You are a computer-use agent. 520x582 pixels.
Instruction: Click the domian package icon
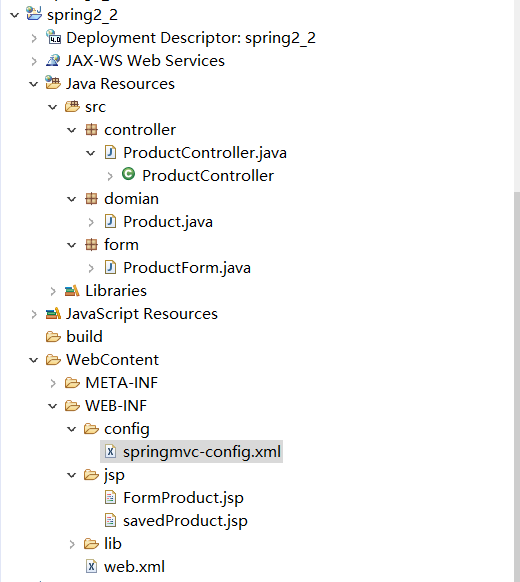pyautogui.click(x=91, y=199)
